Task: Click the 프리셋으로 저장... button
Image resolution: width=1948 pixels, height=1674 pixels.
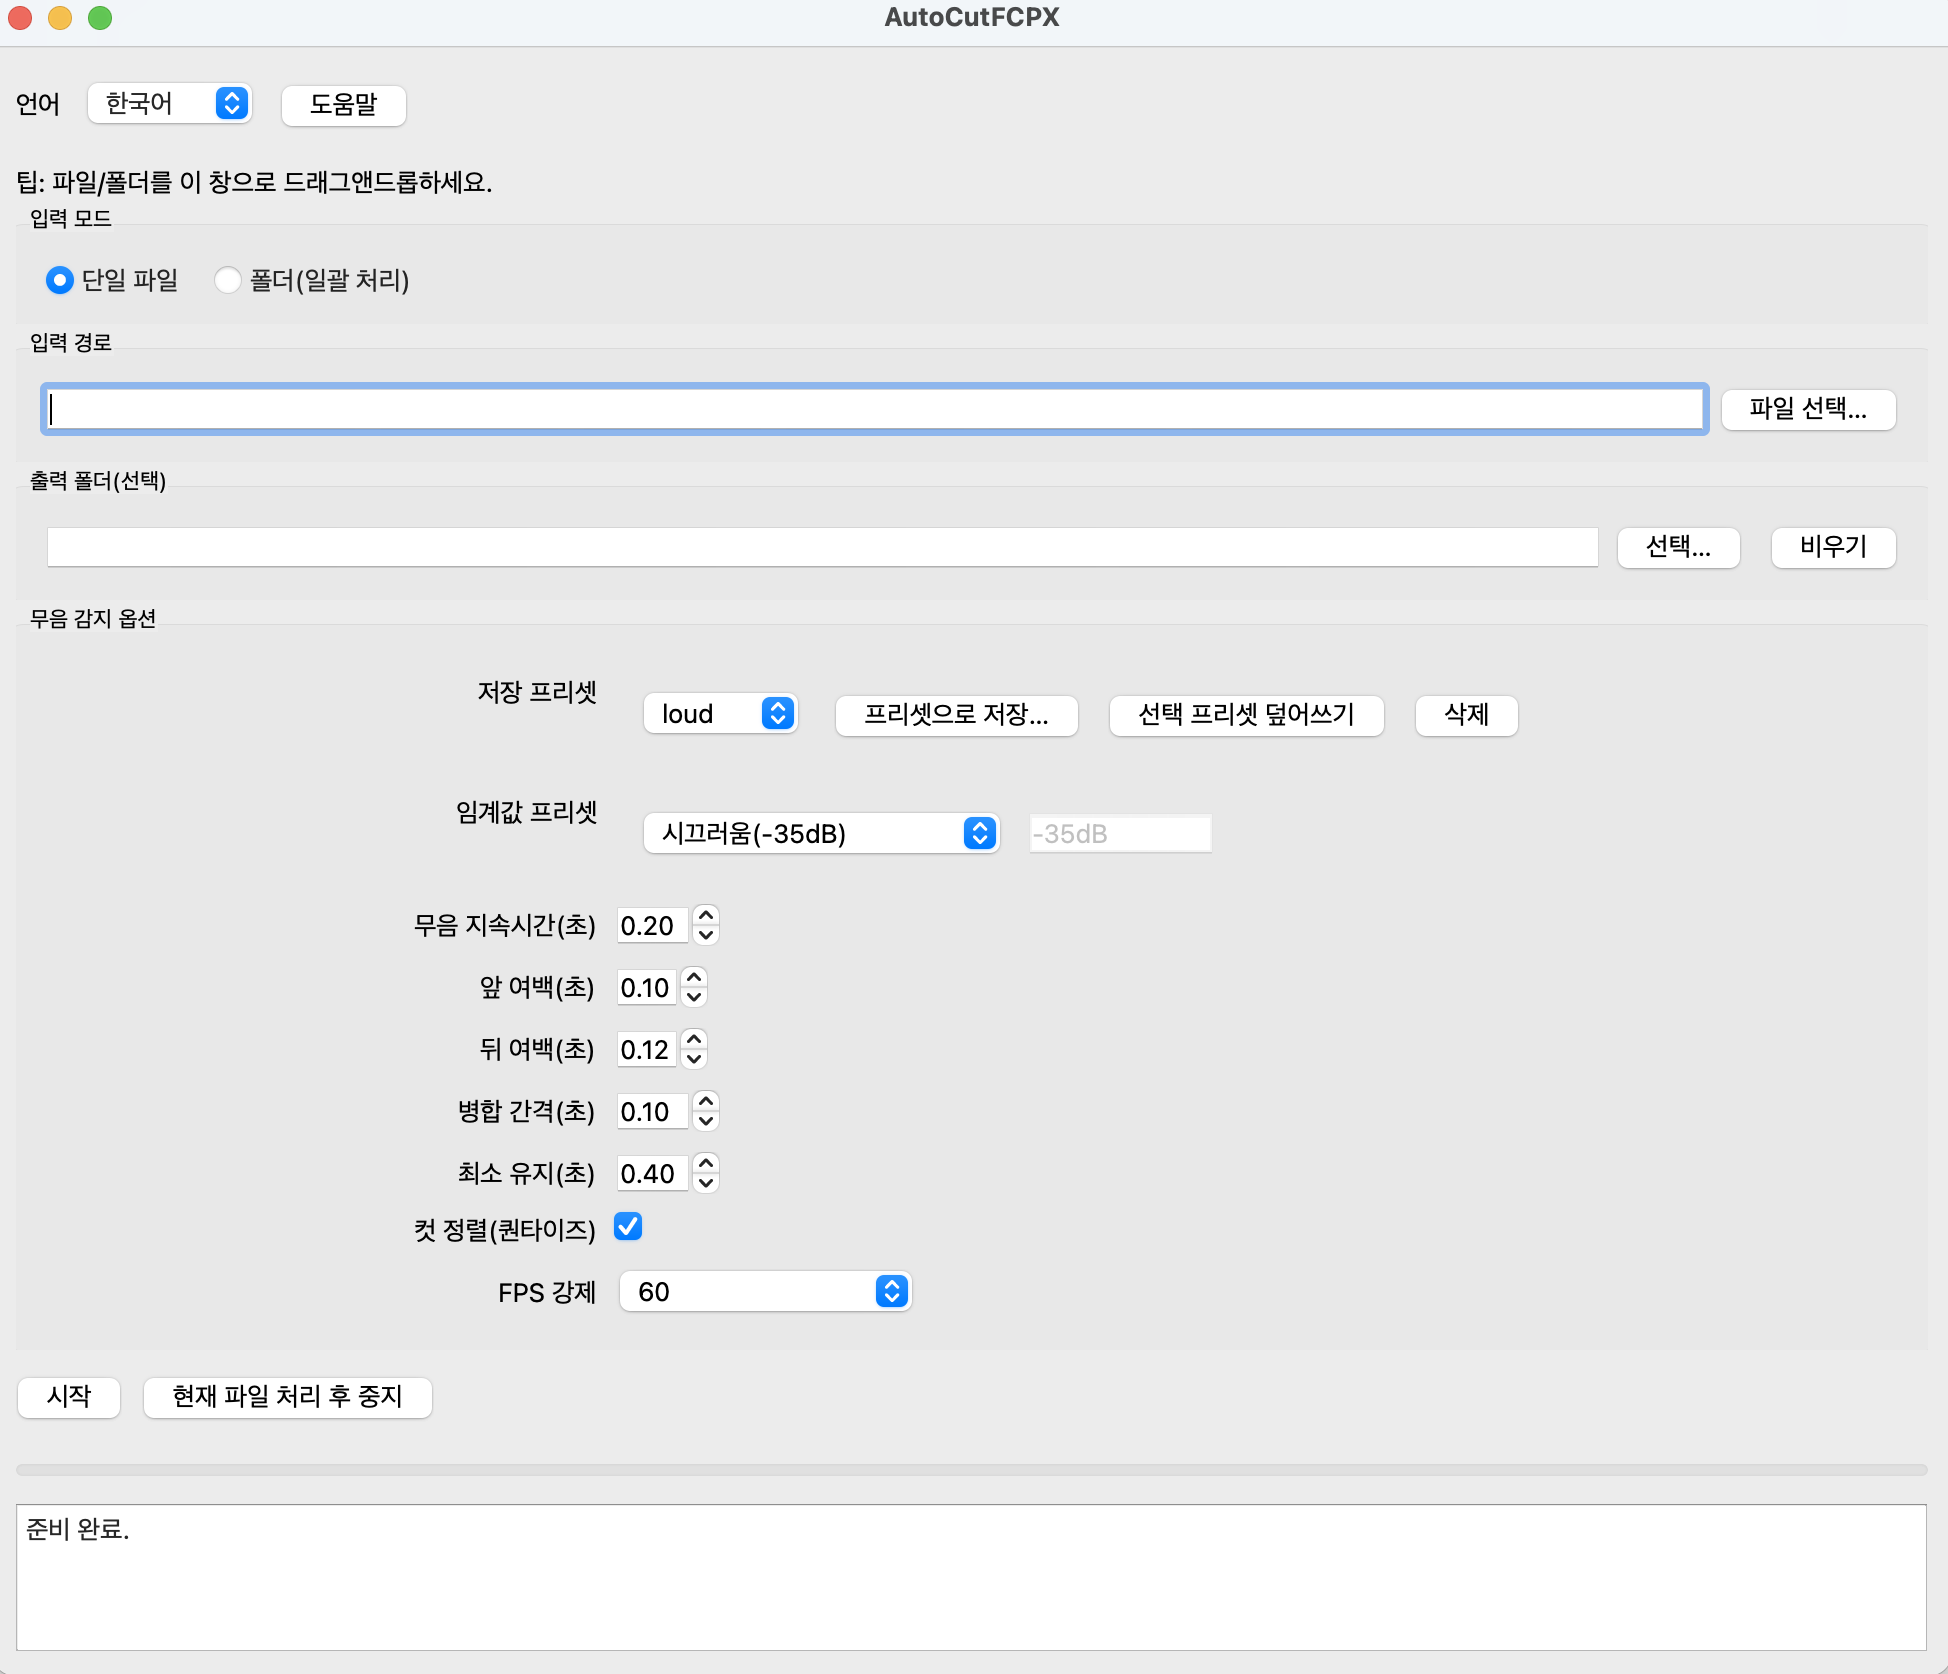Action: [957, 715]
